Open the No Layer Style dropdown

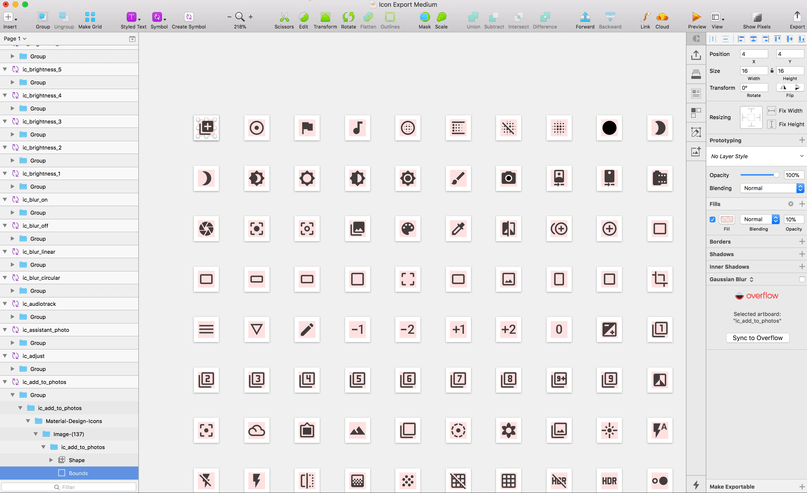pos(756,156)
